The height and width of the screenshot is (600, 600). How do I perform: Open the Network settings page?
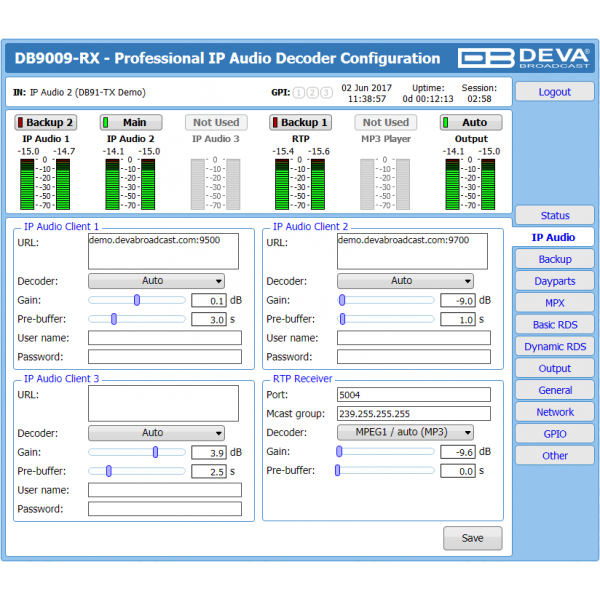[554, 412]
